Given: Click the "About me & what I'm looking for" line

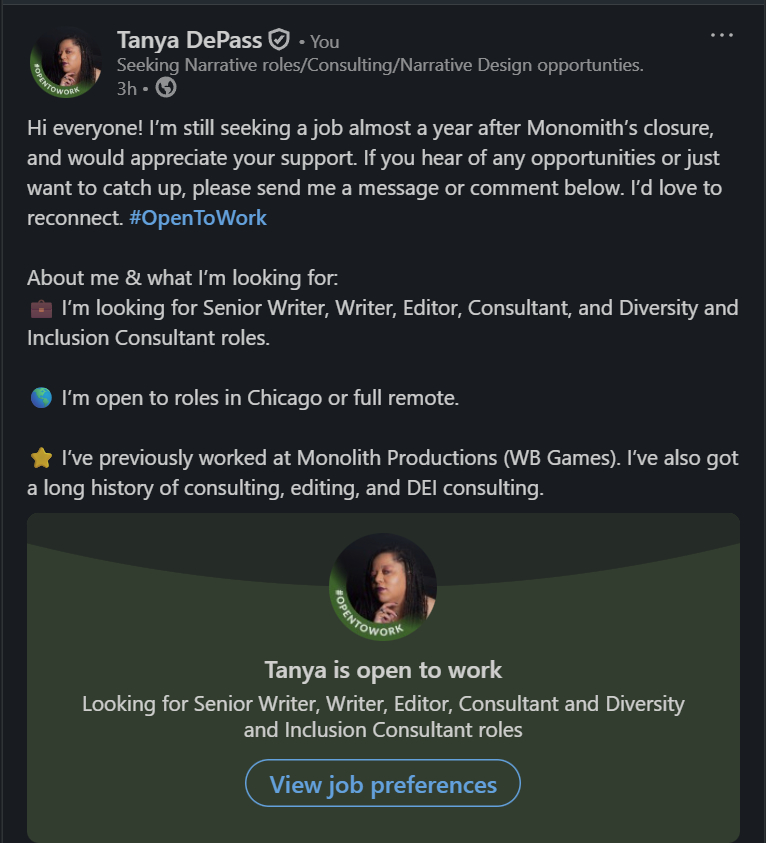Looking at the screenshot, I should [x=183, y=278].
